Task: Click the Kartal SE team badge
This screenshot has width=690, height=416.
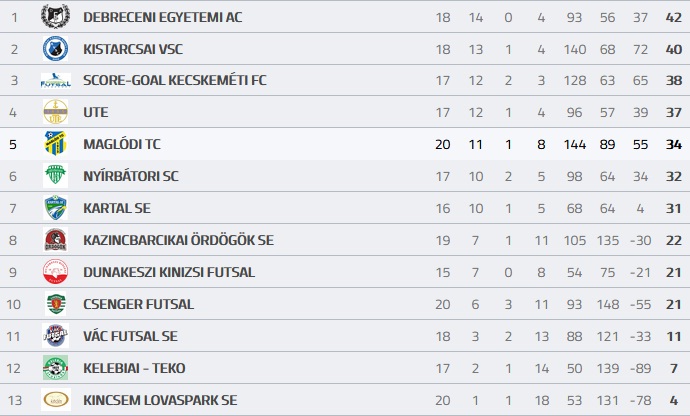Action: tap(55, 208)
